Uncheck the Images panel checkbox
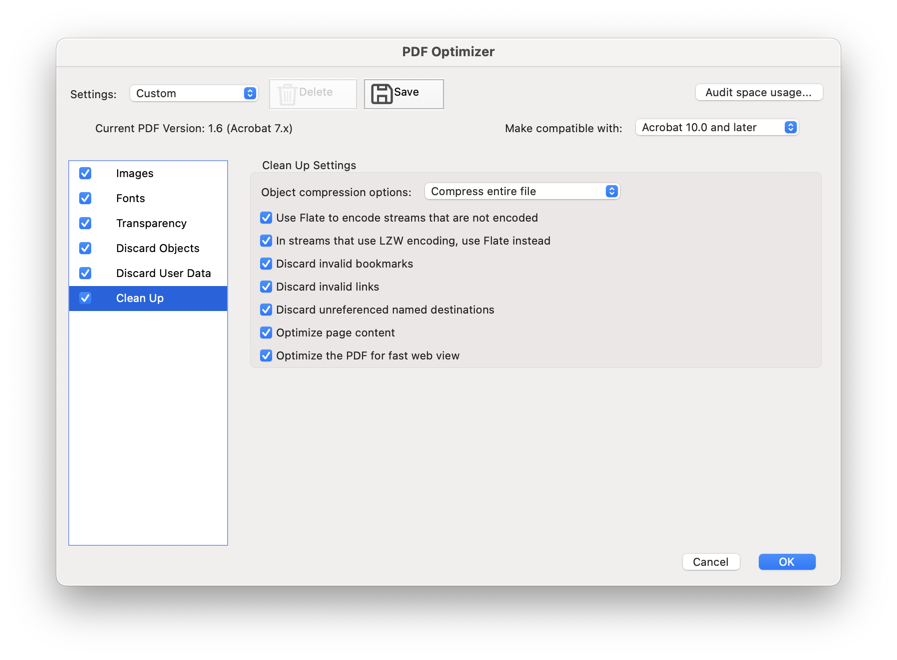 [x=85, y=173]
